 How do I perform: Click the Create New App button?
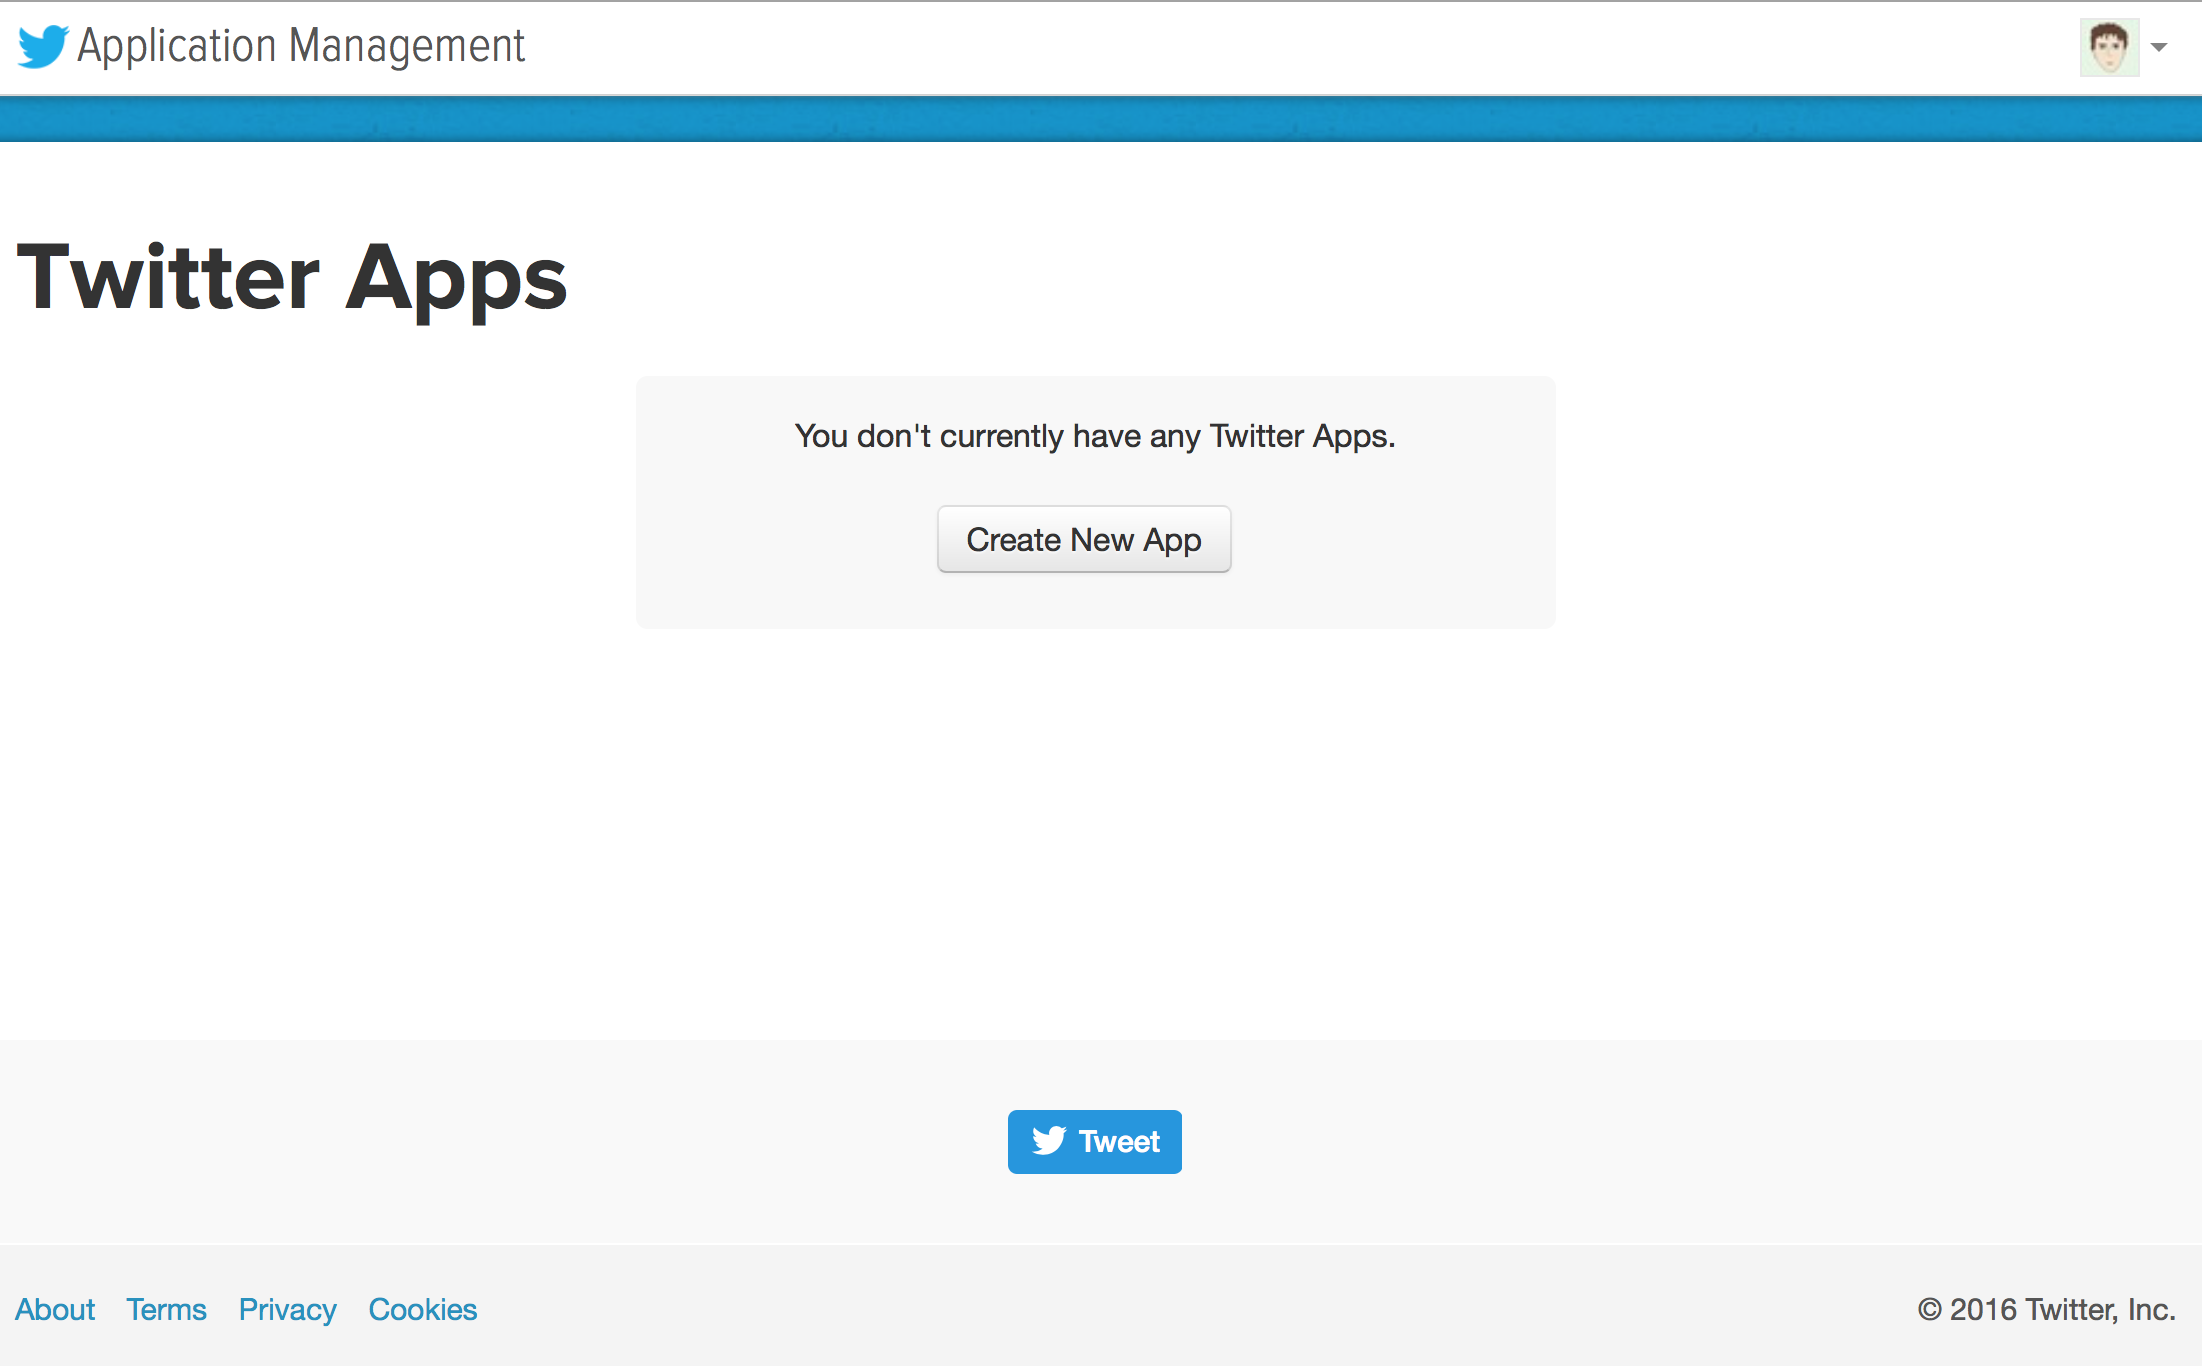coord(1084,539)
